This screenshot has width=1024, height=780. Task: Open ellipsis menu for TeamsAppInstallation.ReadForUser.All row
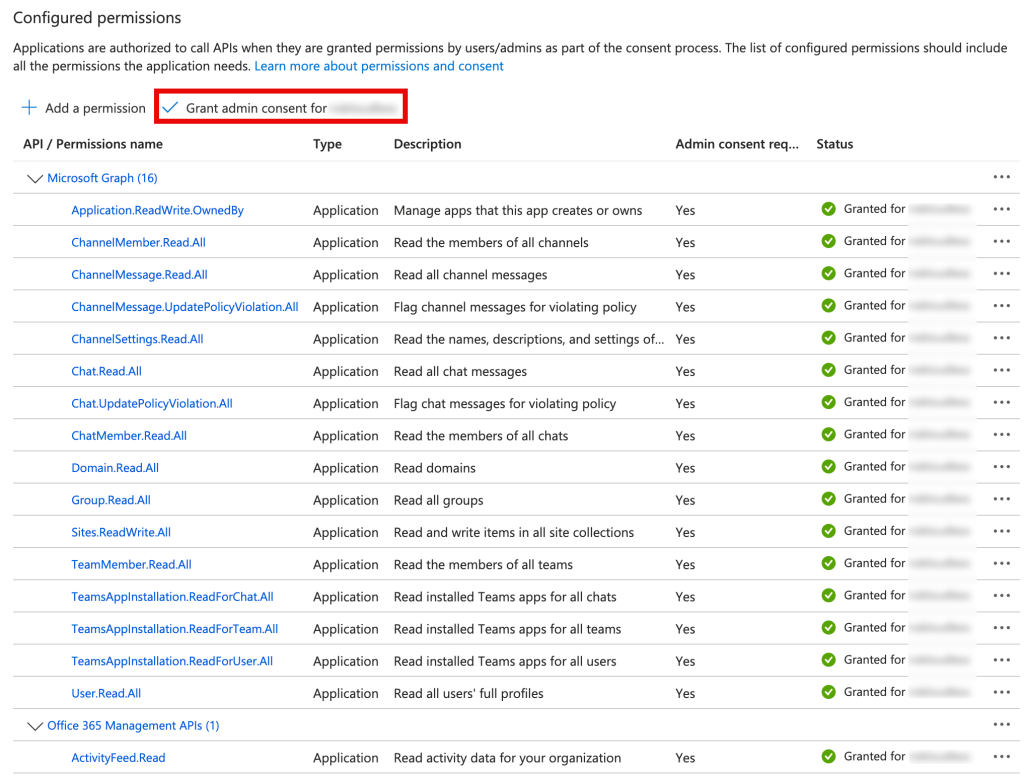[x=1001, y=660]
